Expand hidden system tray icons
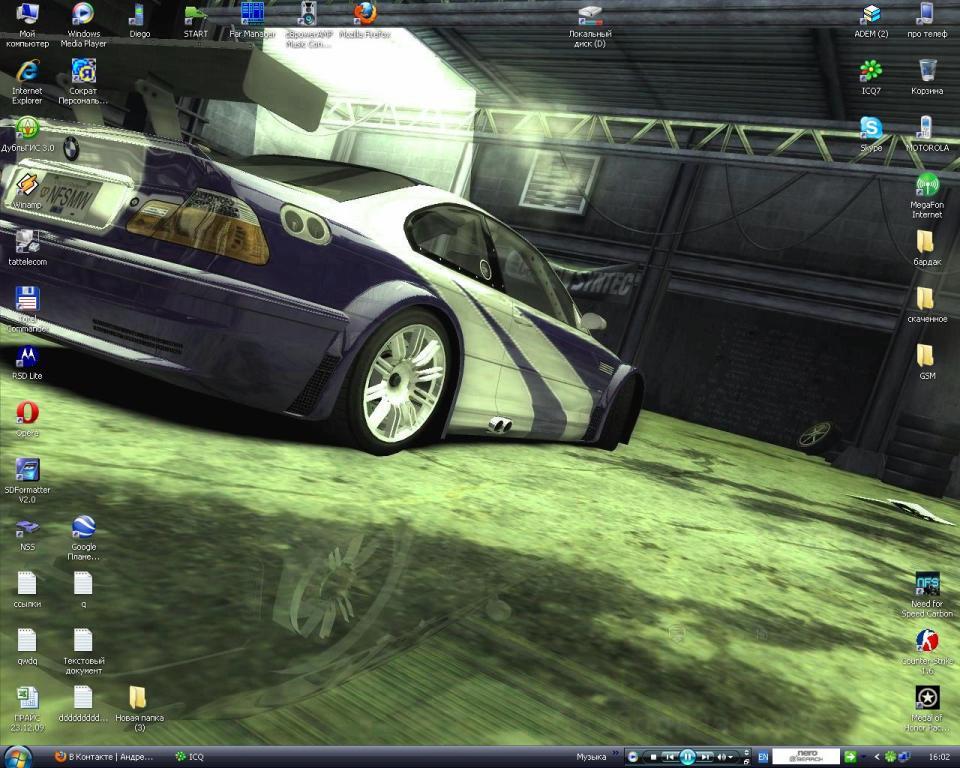960x768 pixels. [877, 757]
